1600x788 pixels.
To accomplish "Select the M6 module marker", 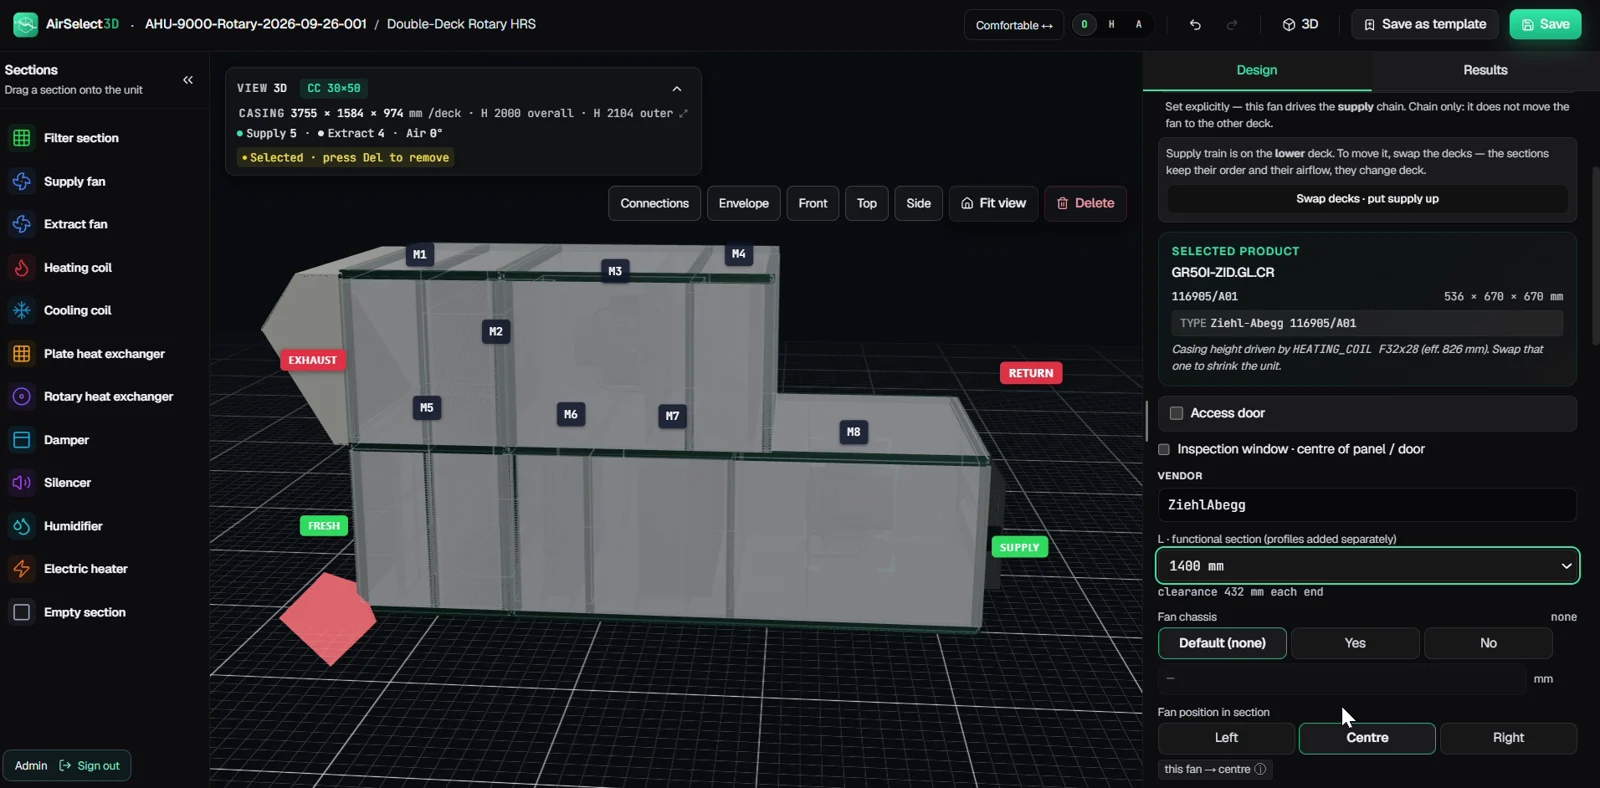I will tap(571, 414).
